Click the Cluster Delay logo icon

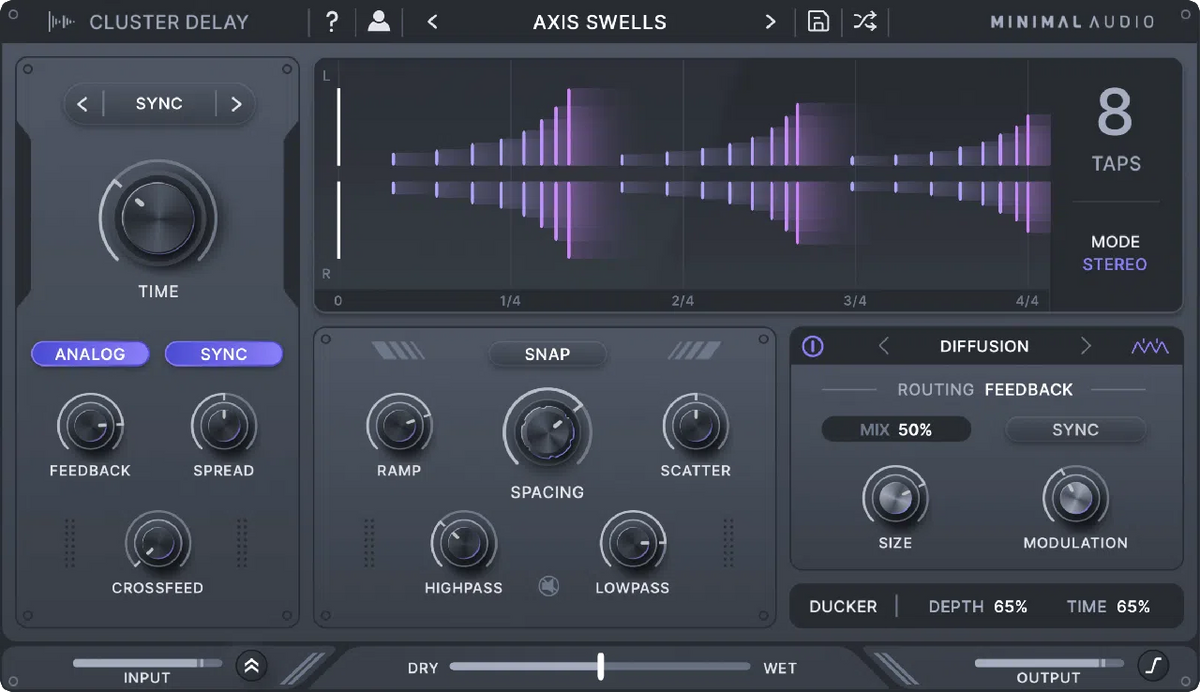[x=60, y=21]
